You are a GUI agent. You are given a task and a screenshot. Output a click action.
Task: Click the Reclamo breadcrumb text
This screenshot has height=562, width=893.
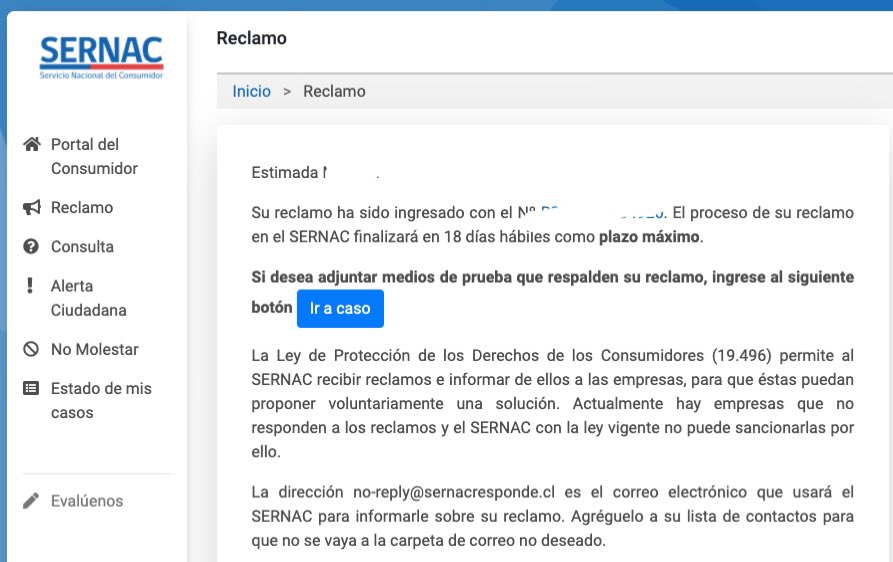point(334,91)
